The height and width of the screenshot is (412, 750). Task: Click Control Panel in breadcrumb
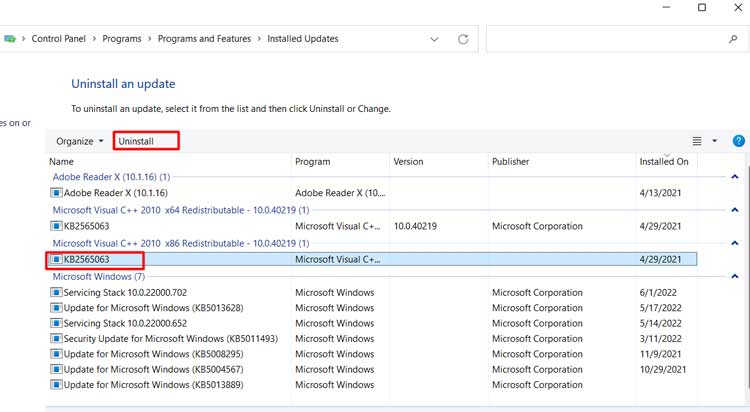point(58,39)
